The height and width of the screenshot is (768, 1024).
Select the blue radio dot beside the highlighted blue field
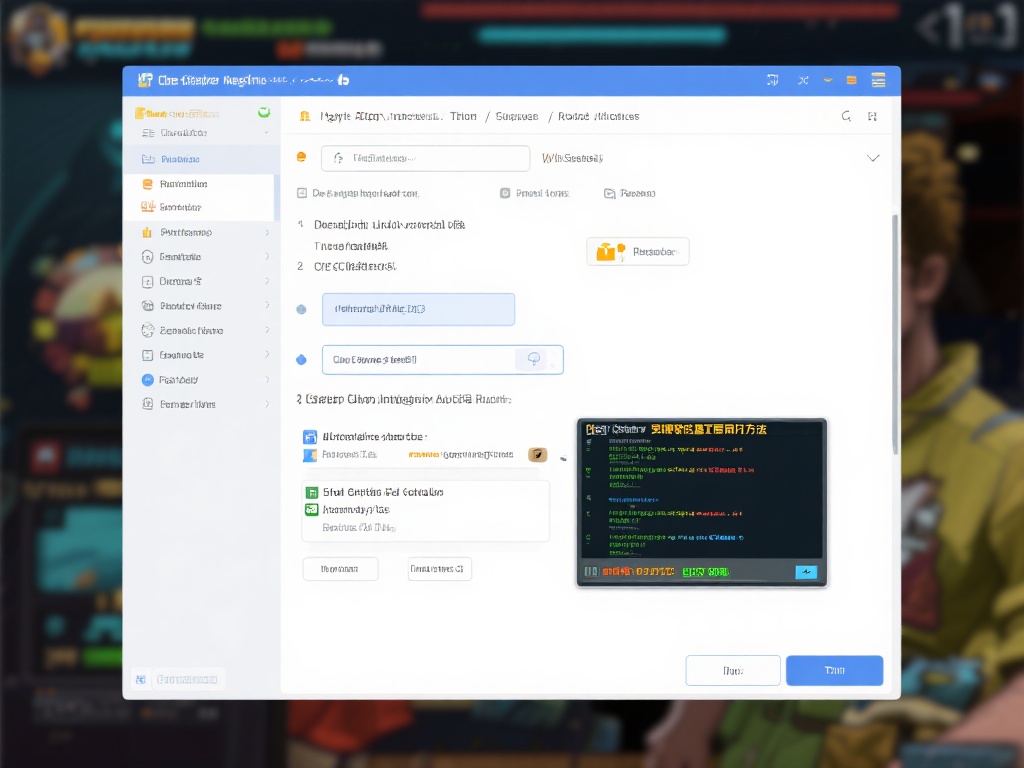(301, 310)
